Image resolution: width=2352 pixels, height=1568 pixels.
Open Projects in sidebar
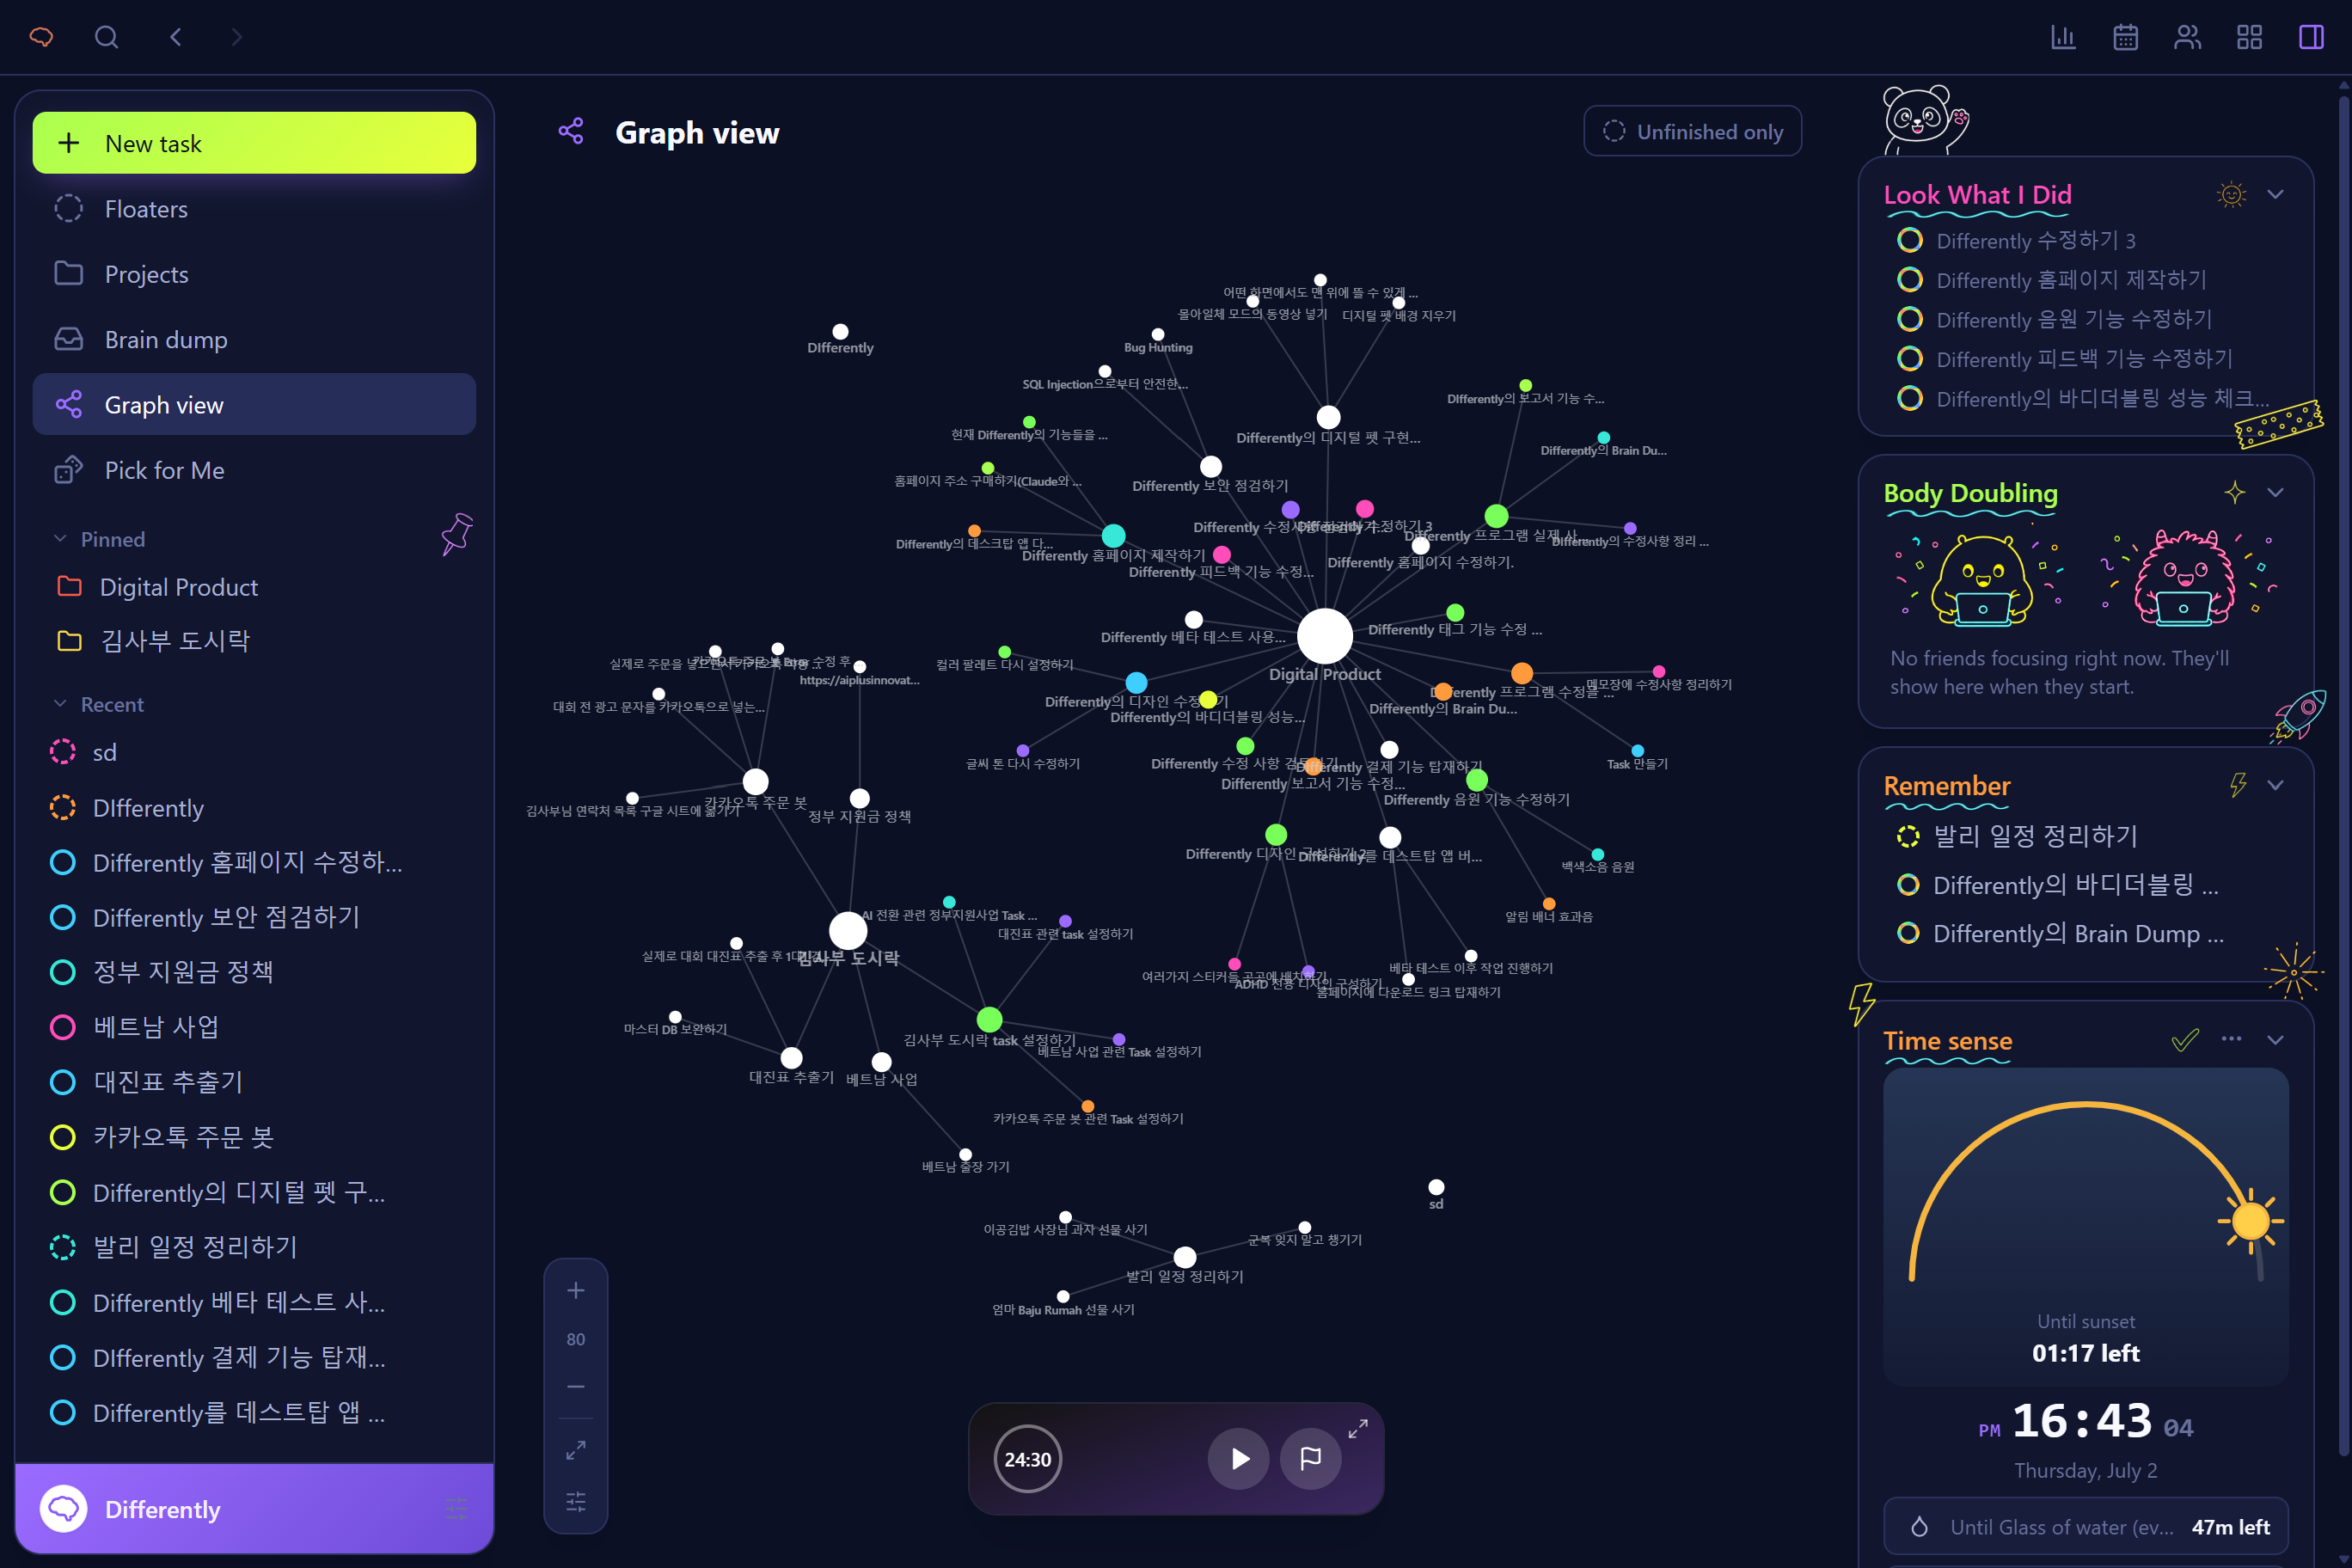(254, 274)
